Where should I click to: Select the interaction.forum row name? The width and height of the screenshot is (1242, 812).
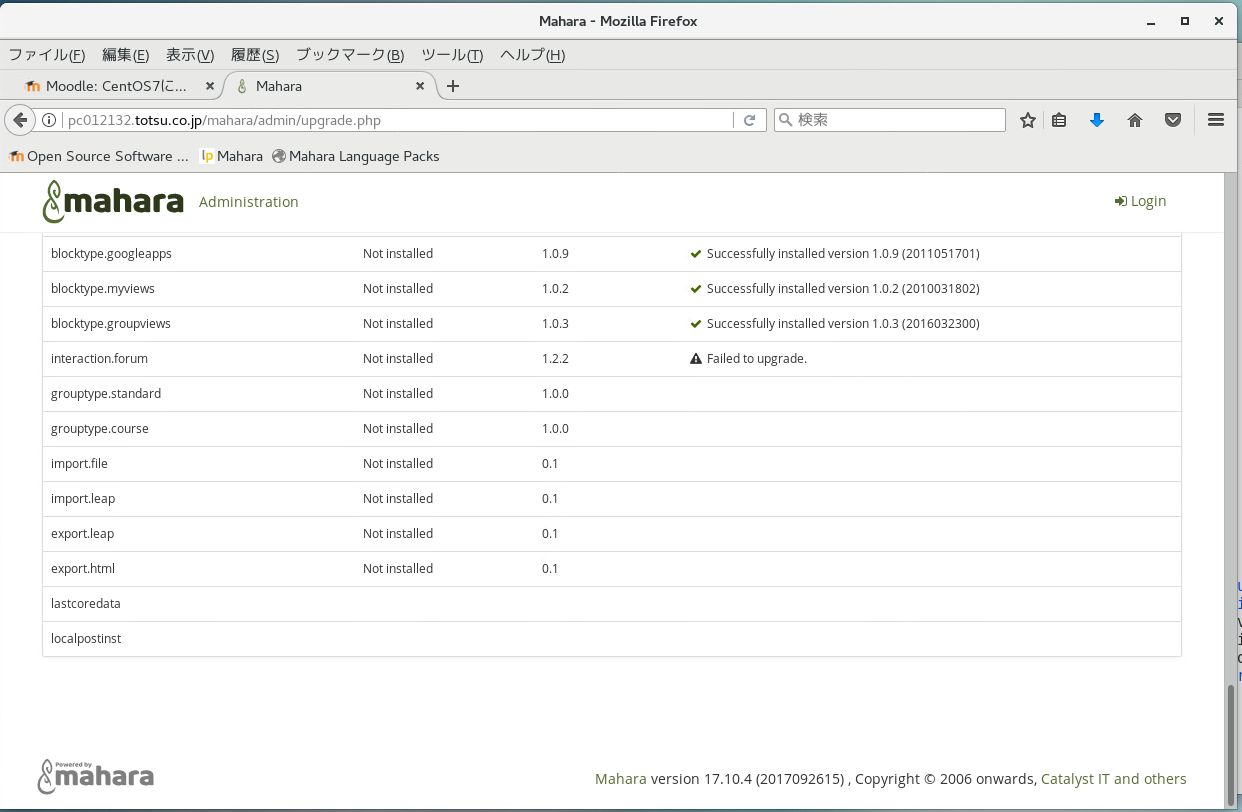(x=99, y=358)
